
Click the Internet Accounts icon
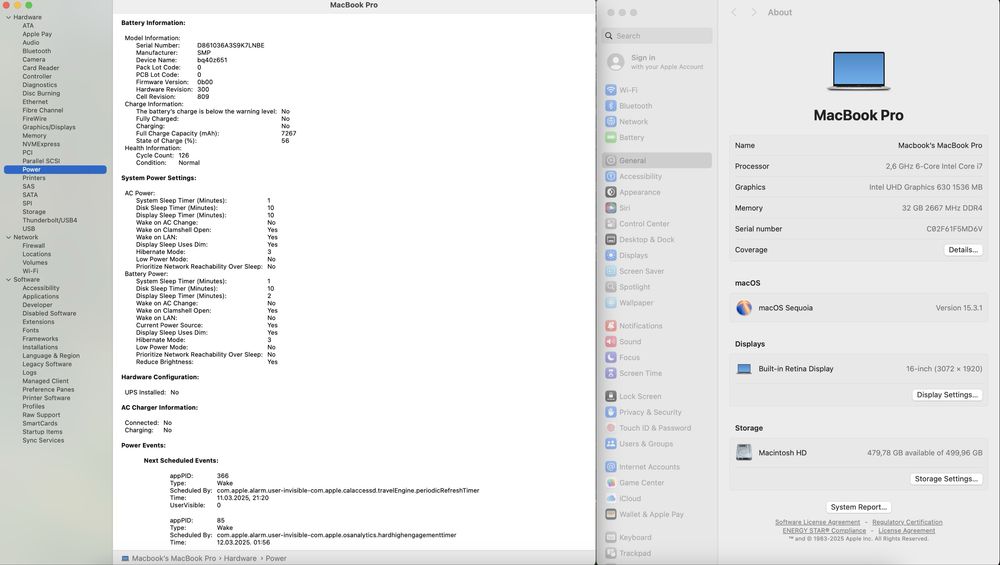pyautogui.click(x=611, y=467)
